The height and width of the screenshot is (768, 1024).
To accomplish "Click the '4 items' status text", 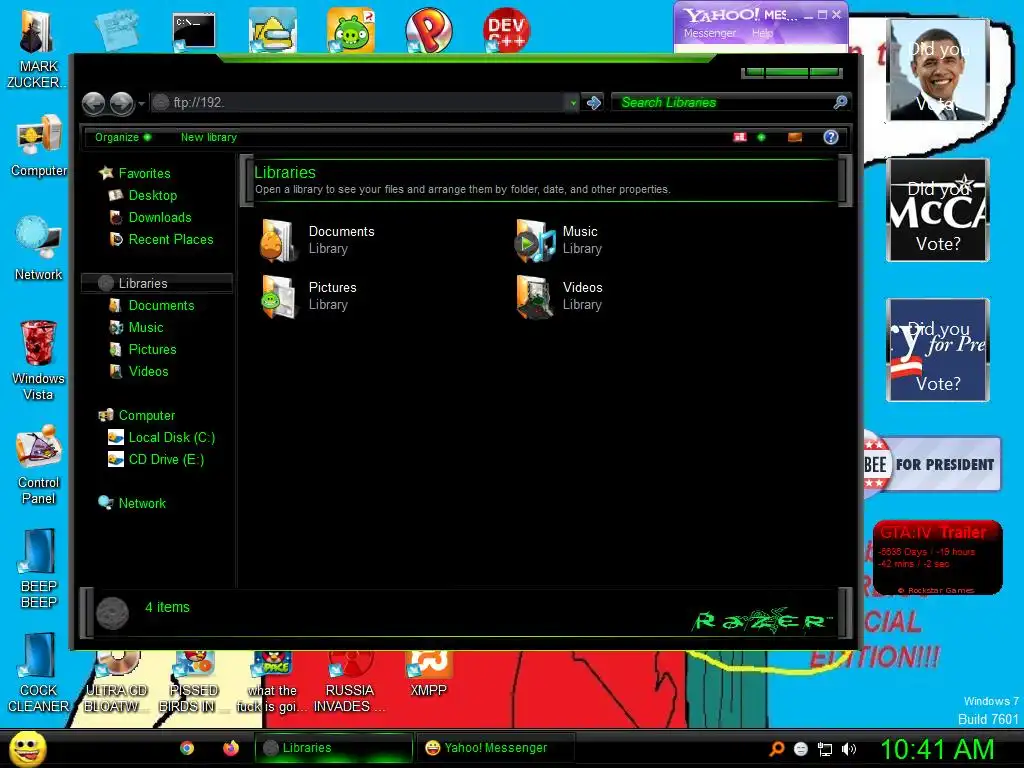I will (x=167, y=607).
